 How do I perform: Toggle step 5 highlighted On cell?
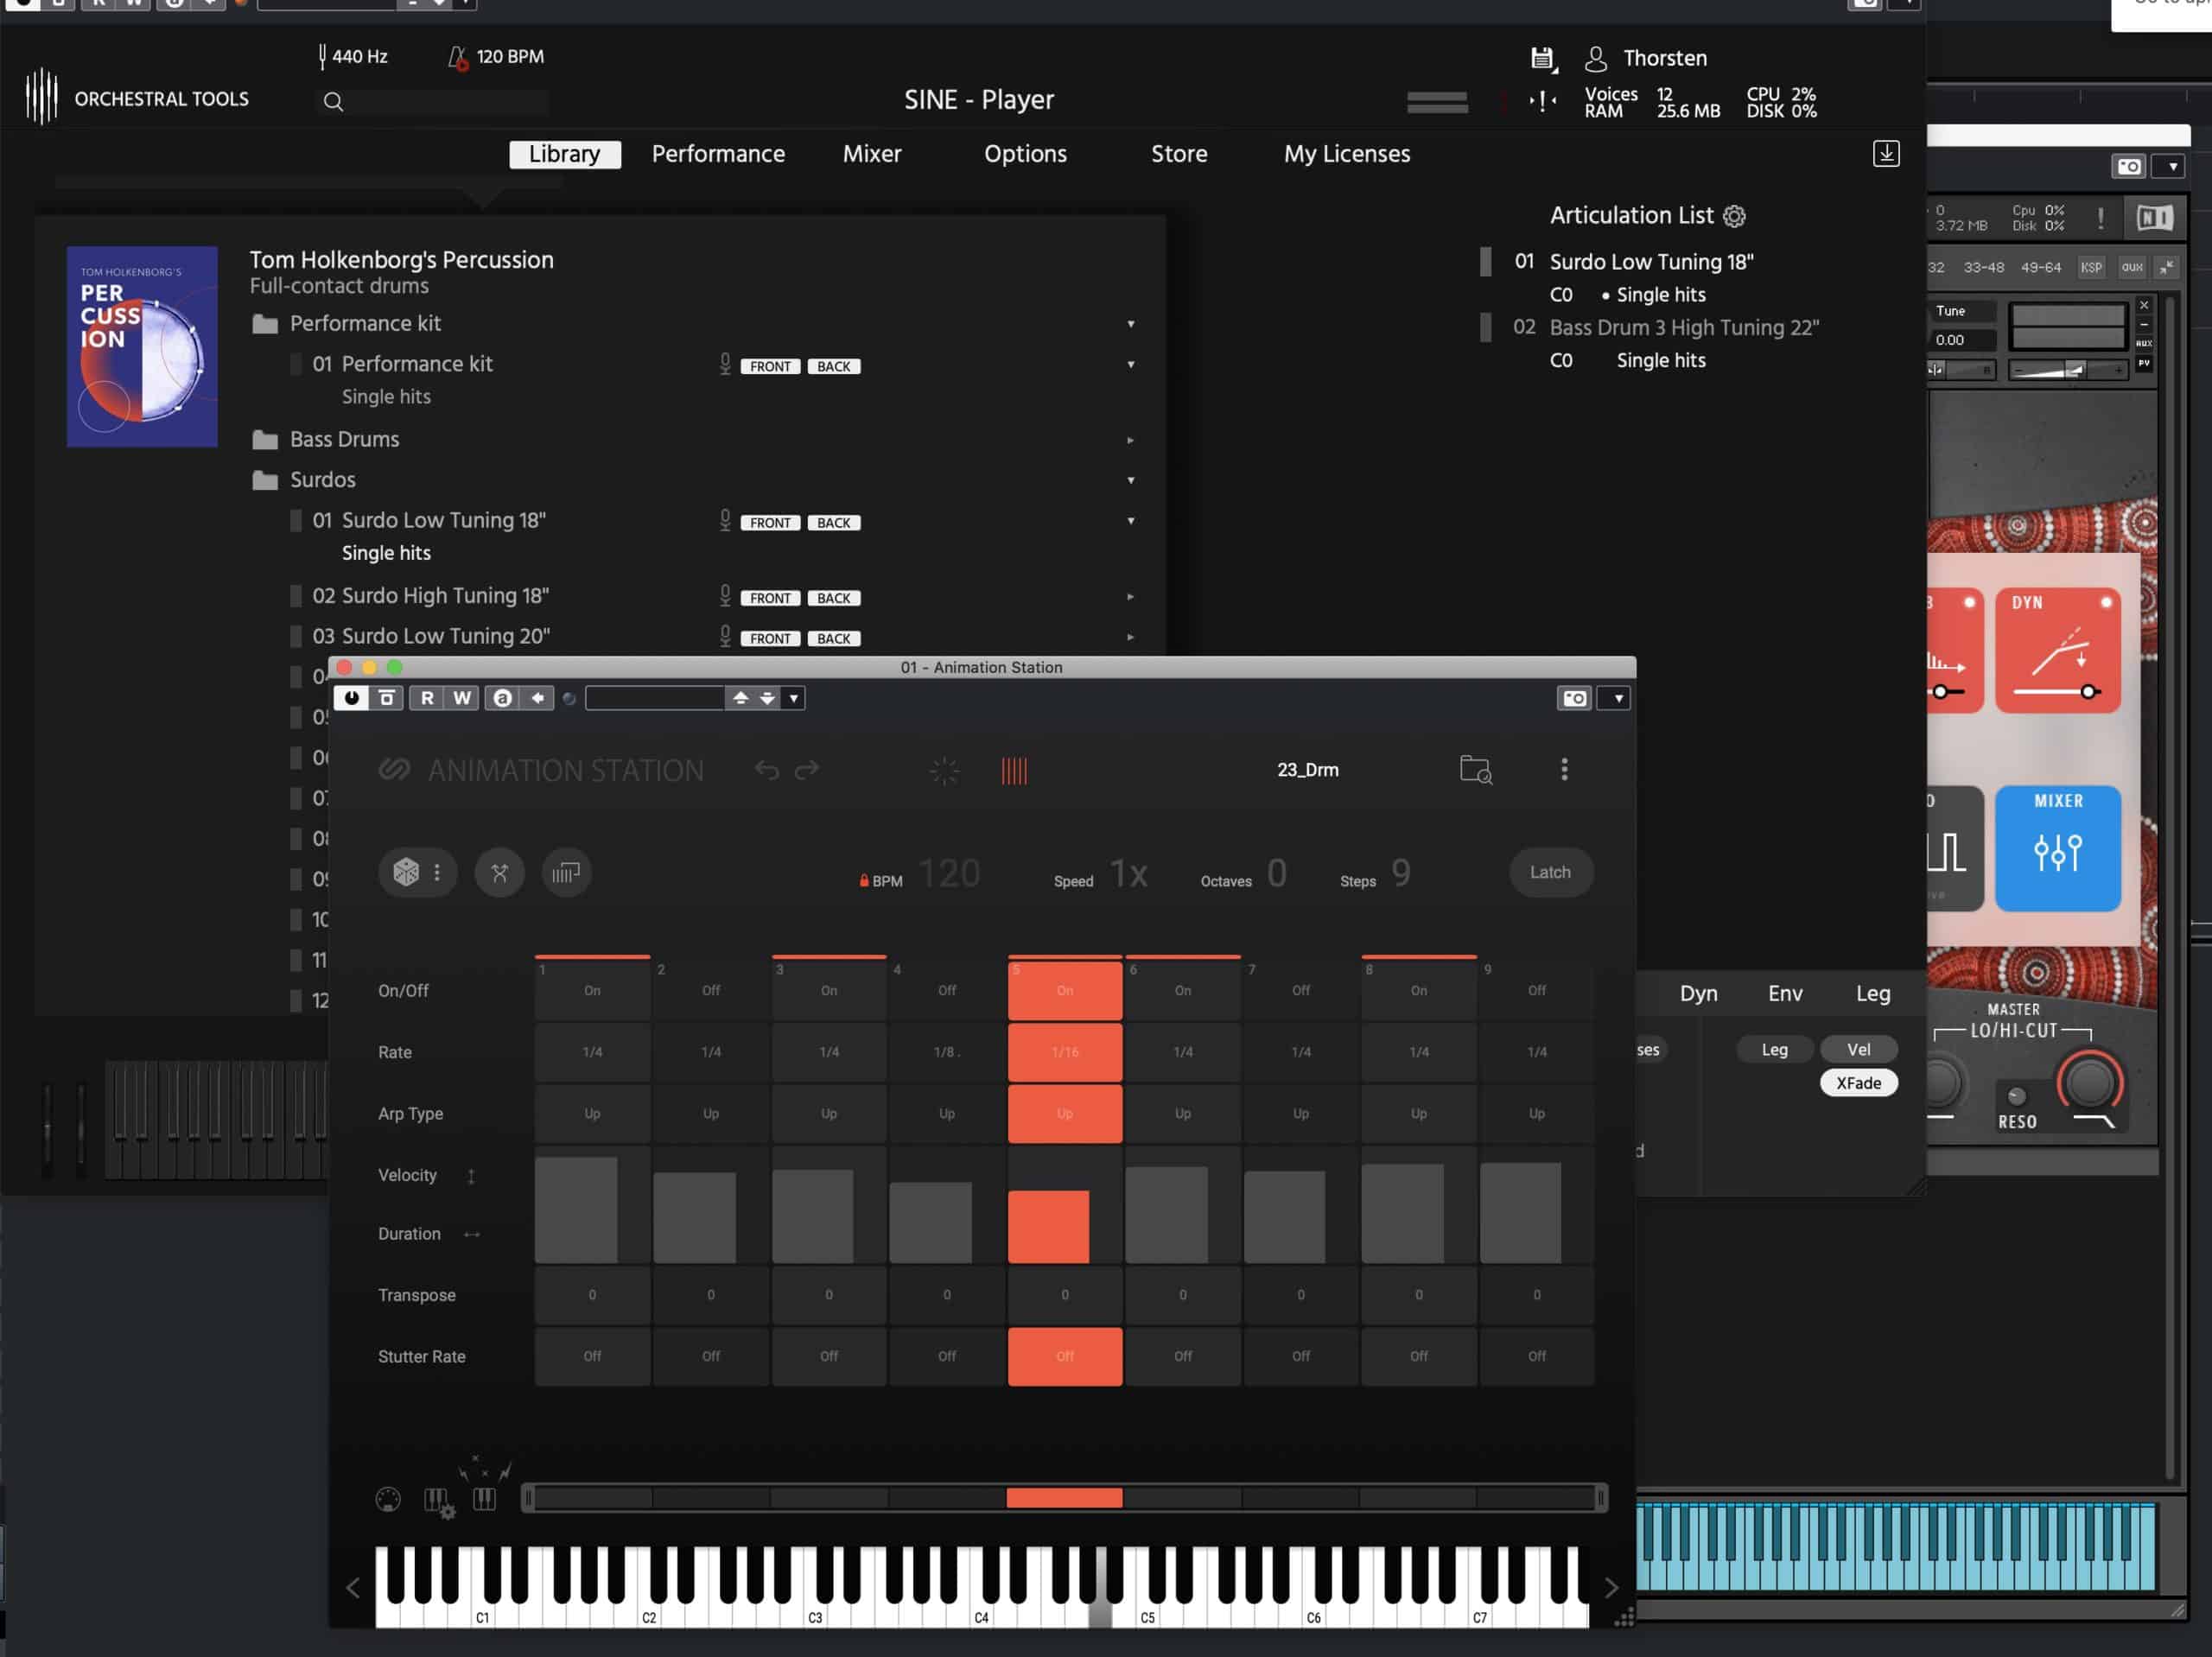click(x=1065, y=990)
